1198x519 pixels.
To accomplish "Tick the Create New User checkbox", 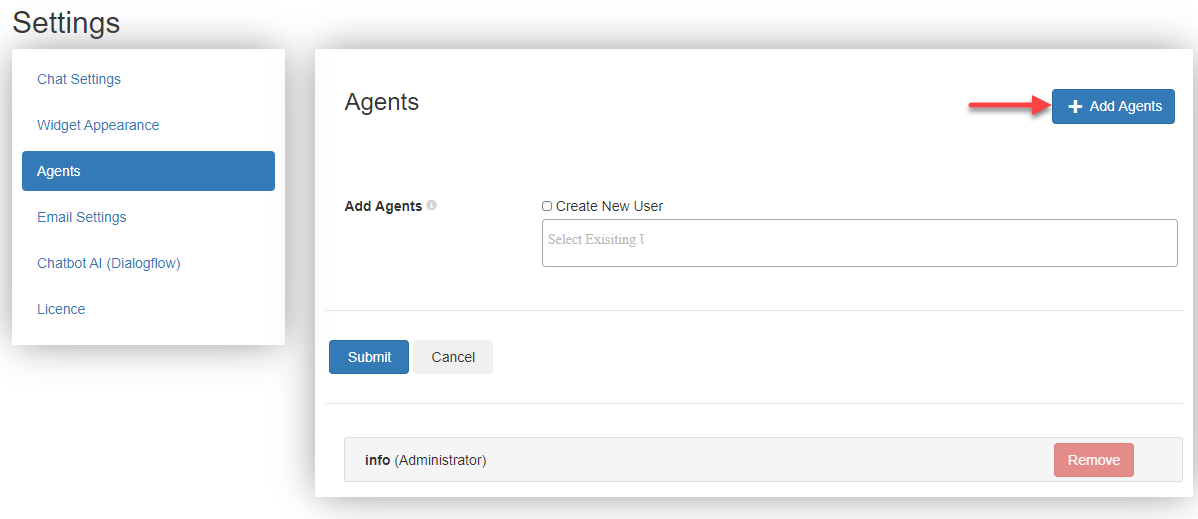I will [x=547, y=206].
